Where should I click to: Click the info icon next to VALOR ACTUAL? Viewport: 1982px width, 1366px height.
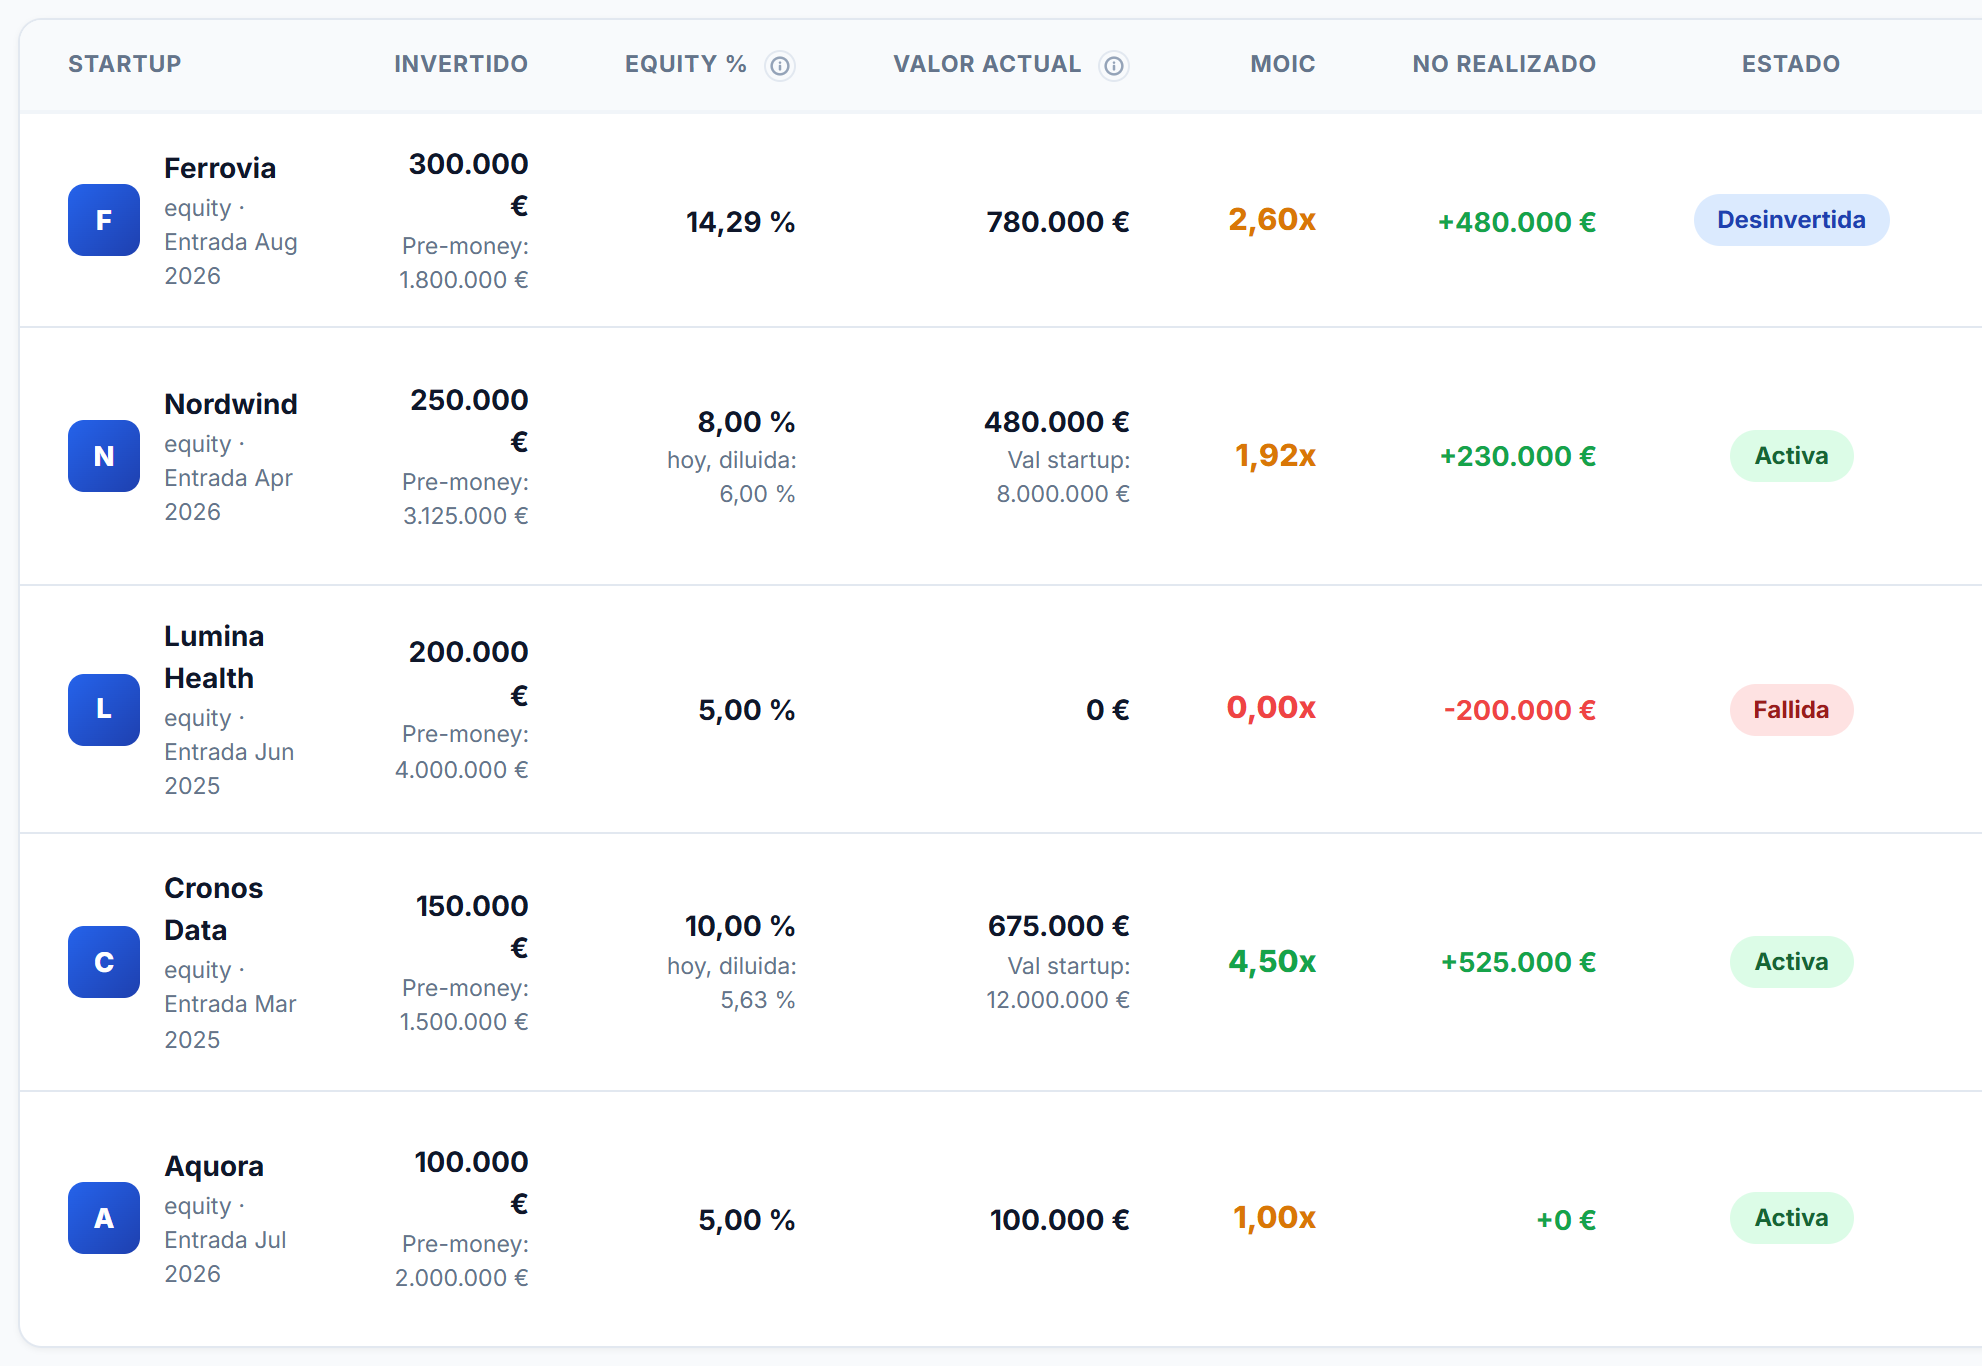click(1113, 66)
